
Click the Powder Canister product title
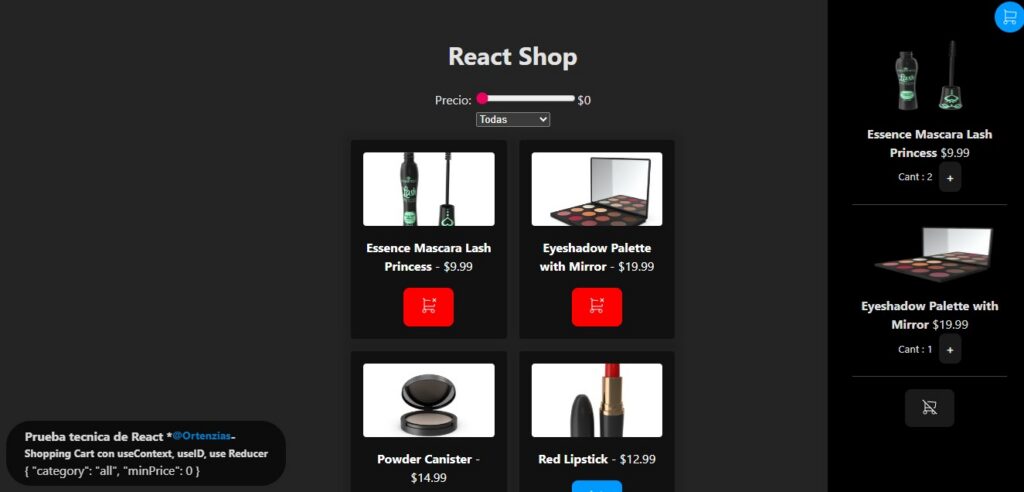coord(424,459)
